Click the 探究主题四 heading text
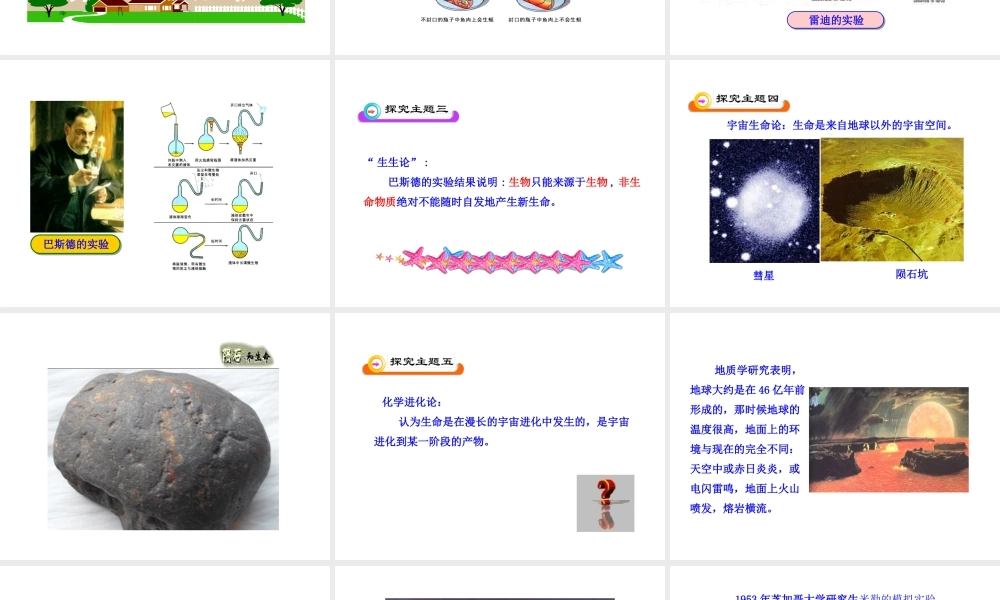Image resolution: width=1000 pixels, height=600 pixels. (747, 98)
